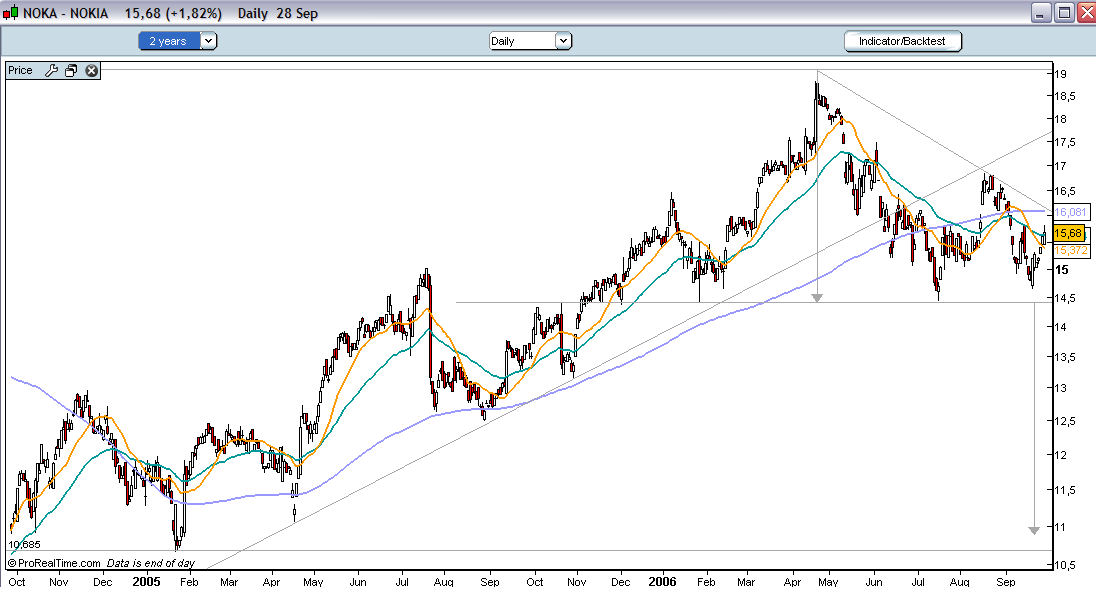Viewport: 1098px width, 598px height.
Task: Select the 2 years period field
Action: coord(169,41)
